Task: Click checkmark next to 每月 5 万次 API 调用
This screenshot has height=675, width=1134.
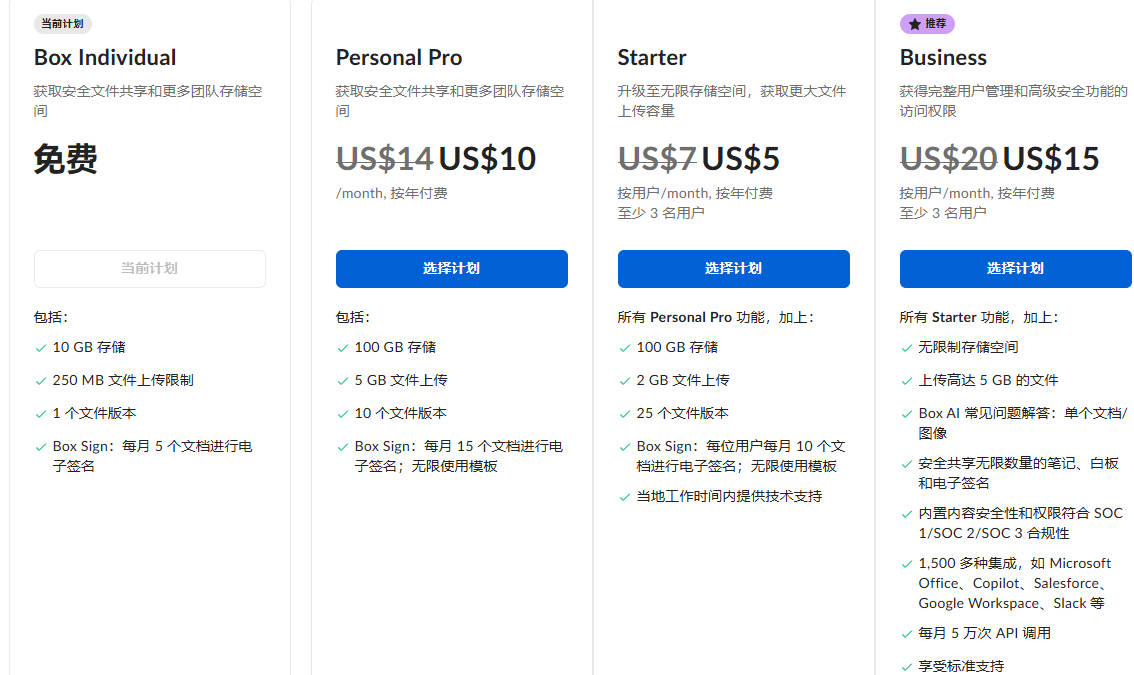Action: coord(907,634)
